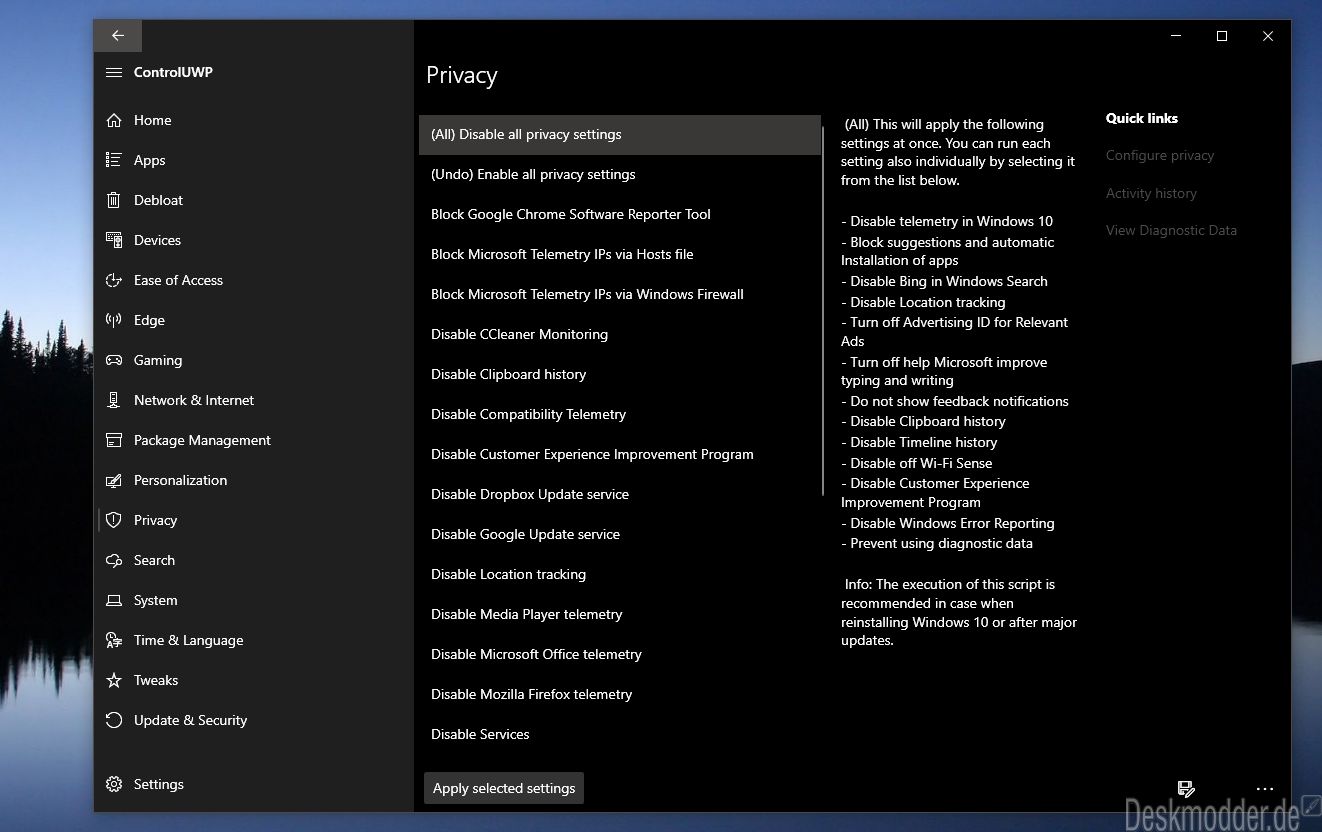The image size is (1322, 832).
Task: Click the Settings gear icon
Action: (114, 784)
